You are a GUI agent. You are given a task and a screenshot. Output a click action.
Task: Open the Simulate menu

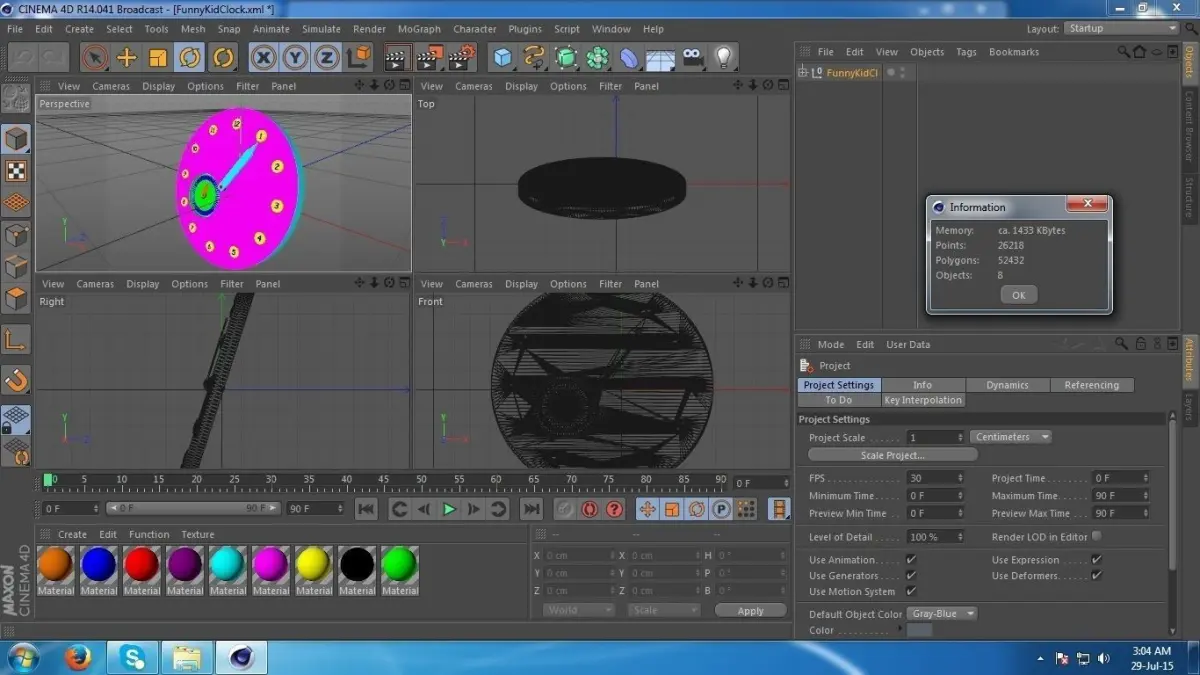321,29
